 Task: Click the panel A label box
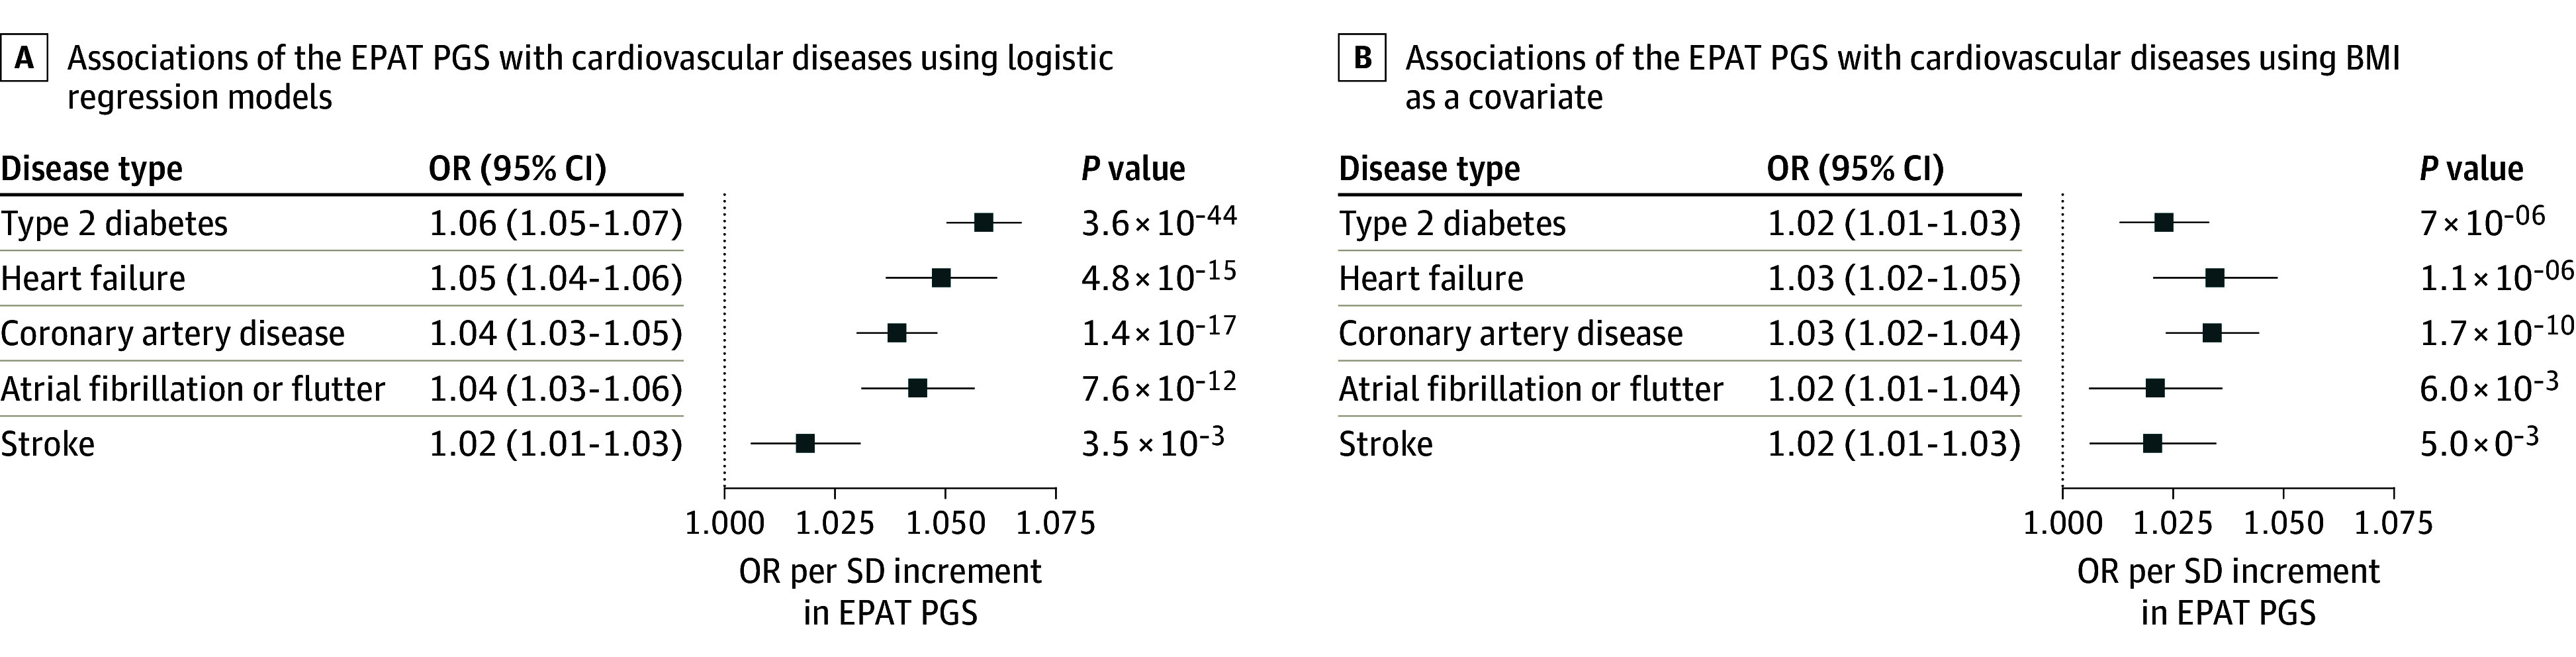tap(23, 59)
